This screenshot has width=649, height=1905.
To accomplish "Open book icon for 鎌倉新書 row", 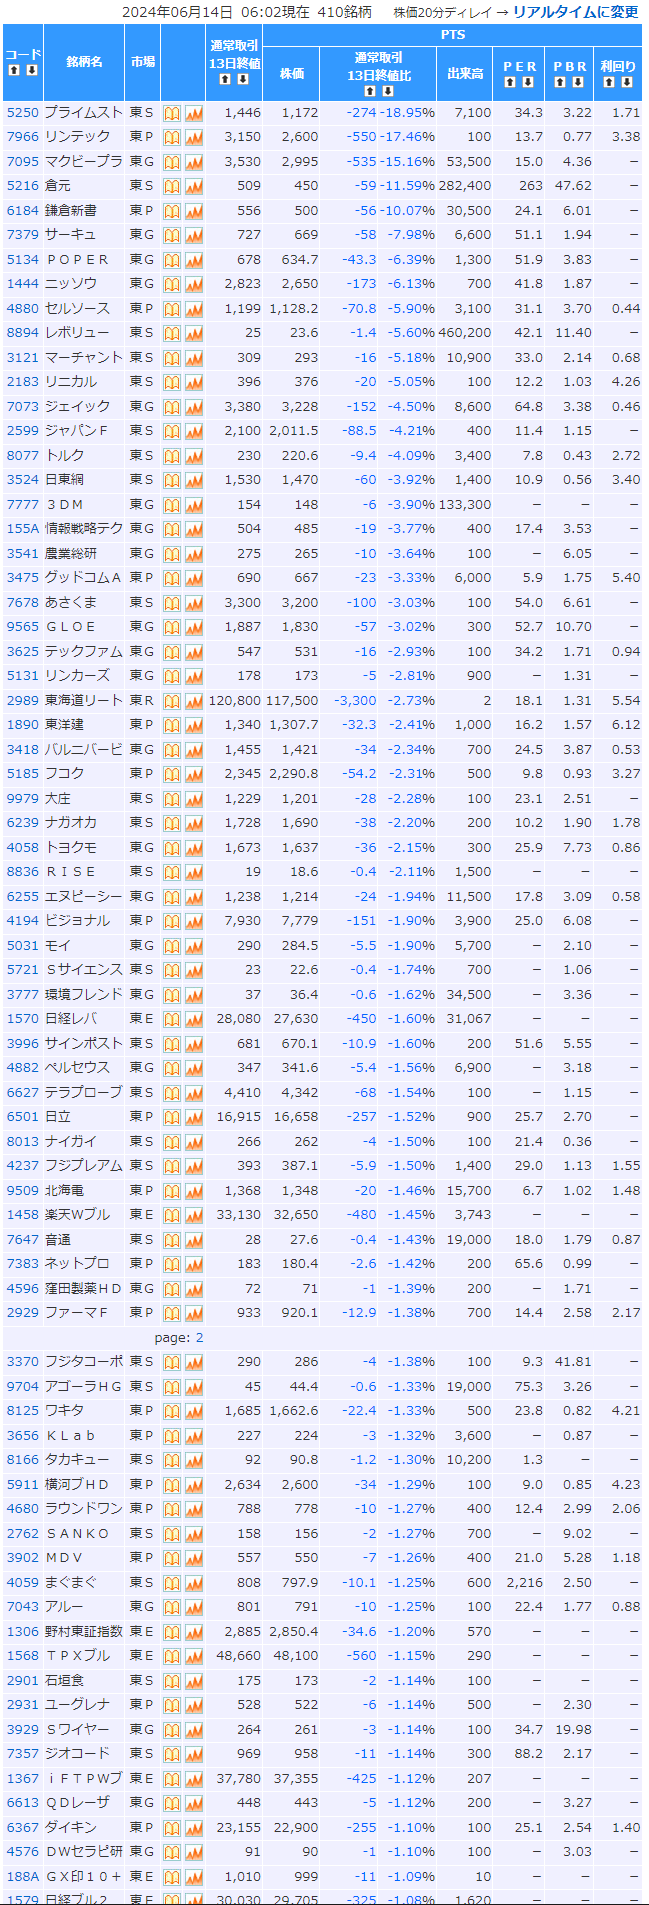I will [x=172, y=211].
